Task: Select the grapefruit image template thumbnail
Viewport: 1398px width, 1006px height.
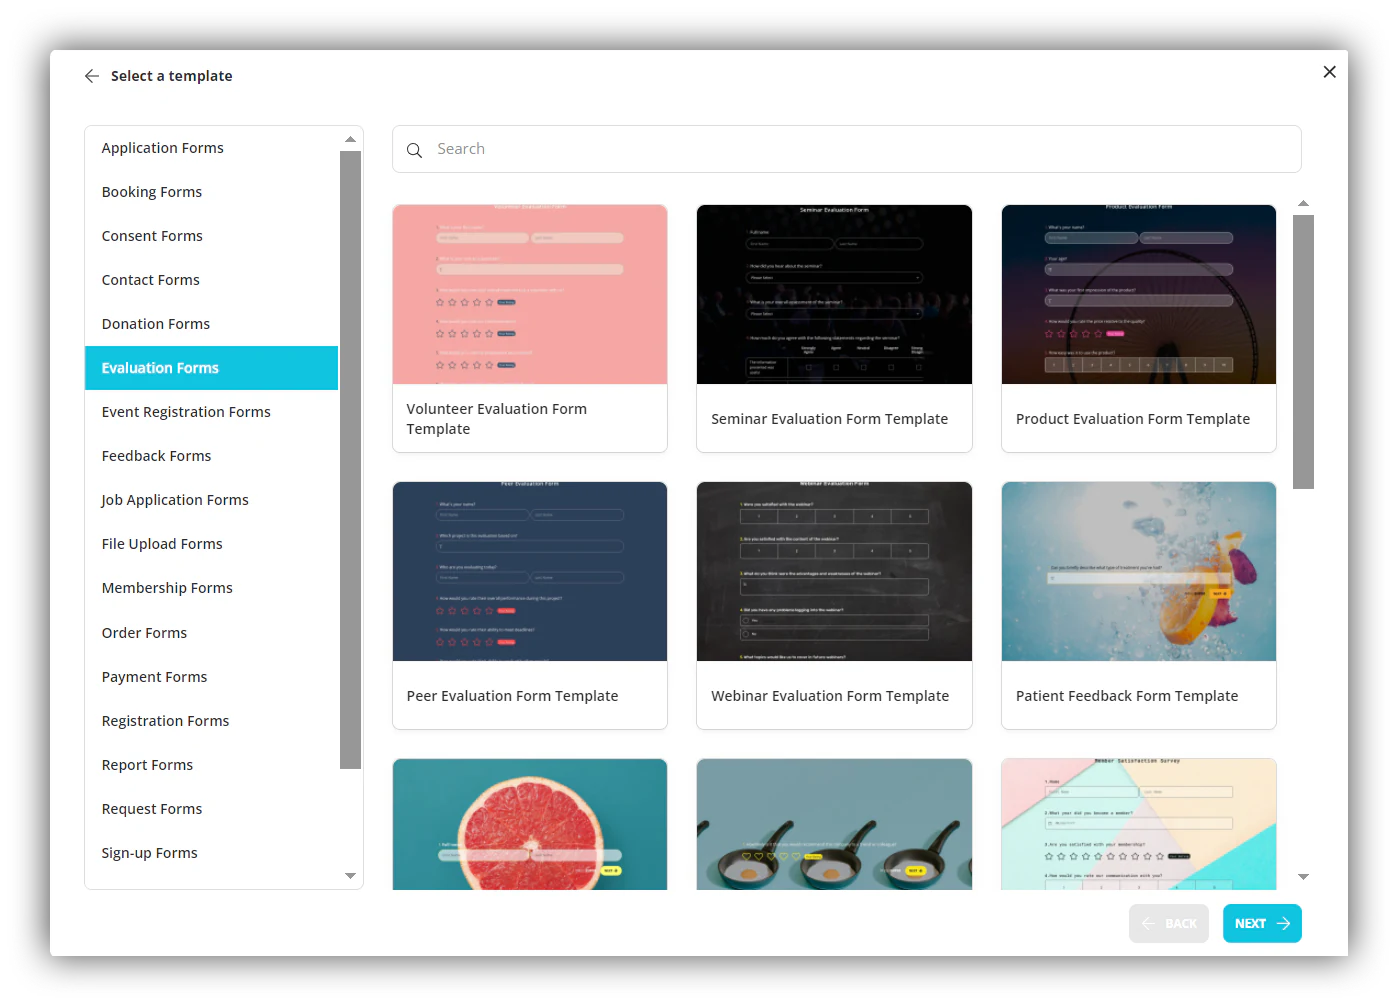Action: tap(530, 824)
